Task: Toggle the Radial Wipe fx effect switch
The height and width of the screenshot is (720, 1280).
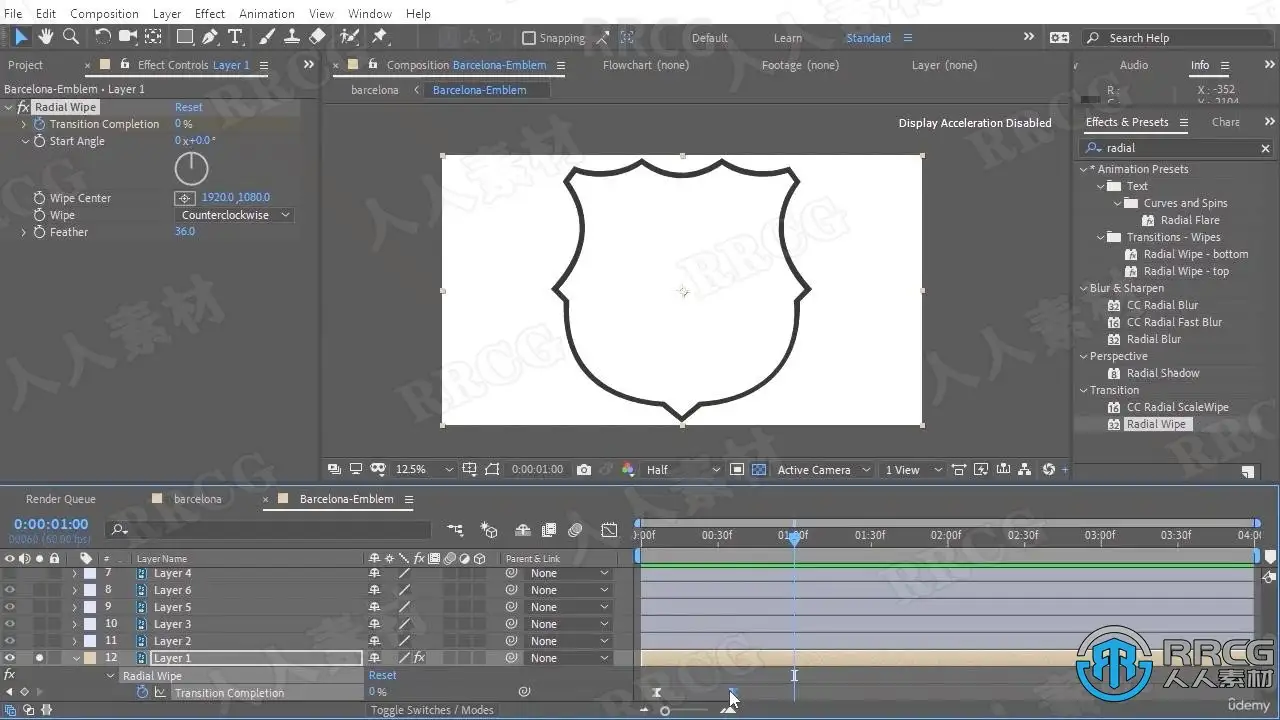Action: [x=23, y=107]
